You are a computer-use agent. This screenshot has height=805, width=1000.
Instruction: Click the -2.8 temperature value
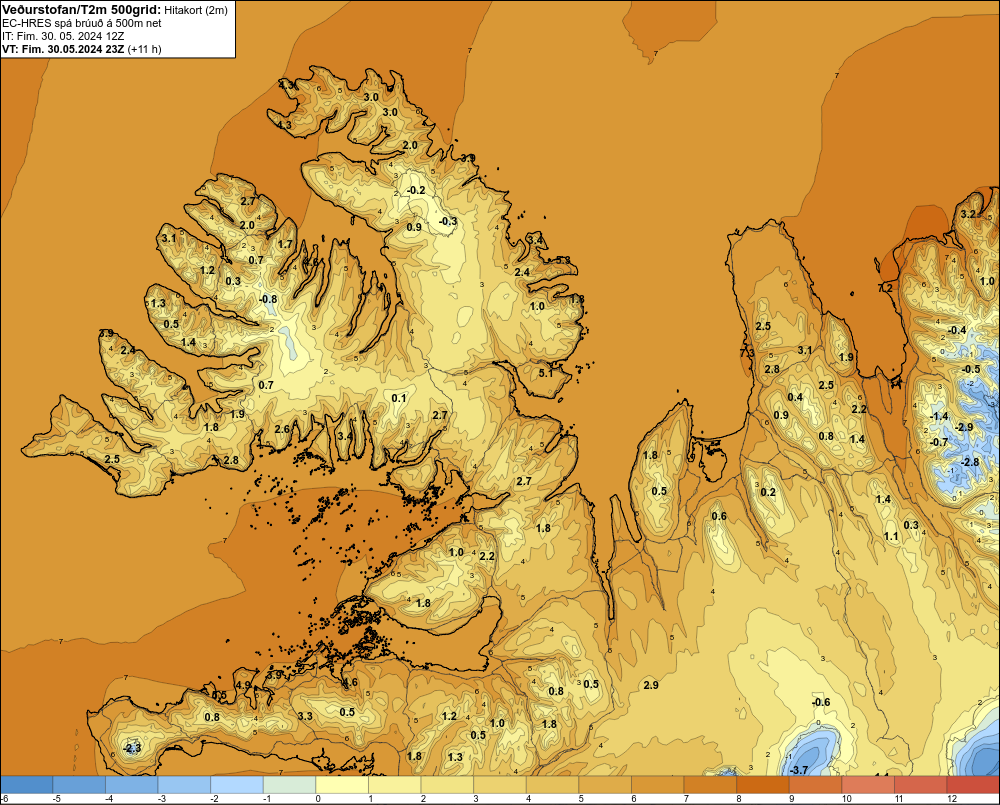click(969, 462)
